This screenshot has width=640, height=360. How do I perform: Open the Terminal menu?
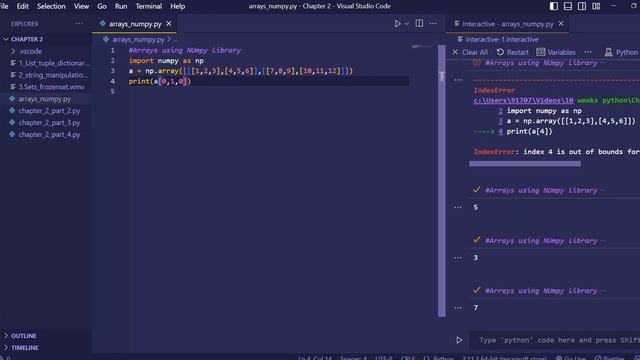tap(149, 6)
